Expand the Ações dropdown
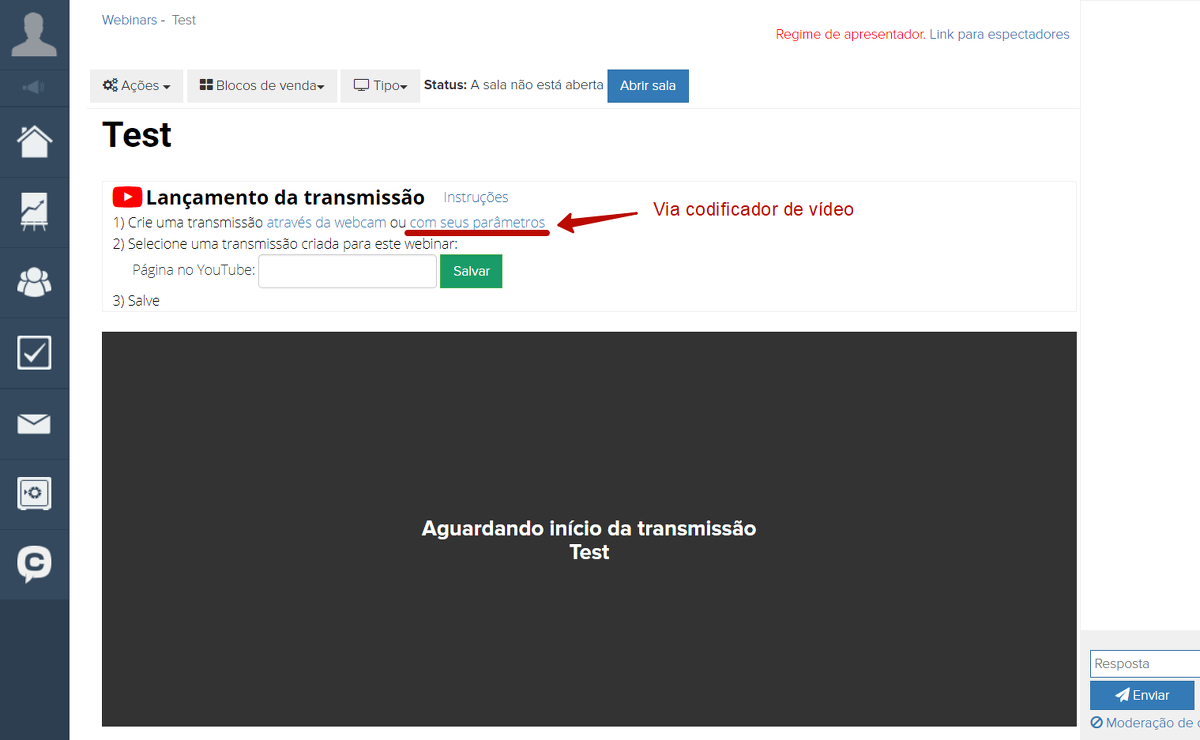 (136, 86)
